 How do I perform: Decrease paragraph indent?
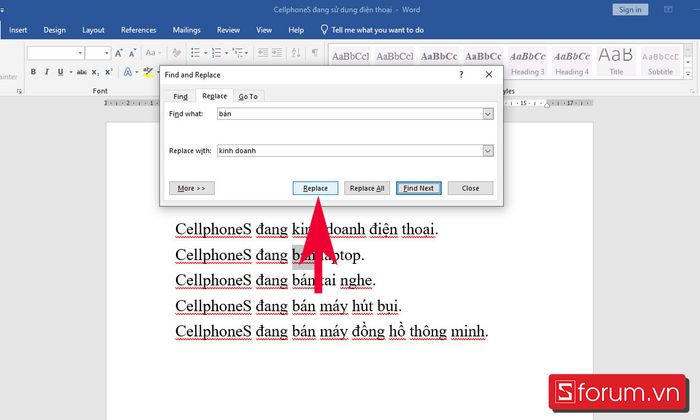(x=263, y=53)
